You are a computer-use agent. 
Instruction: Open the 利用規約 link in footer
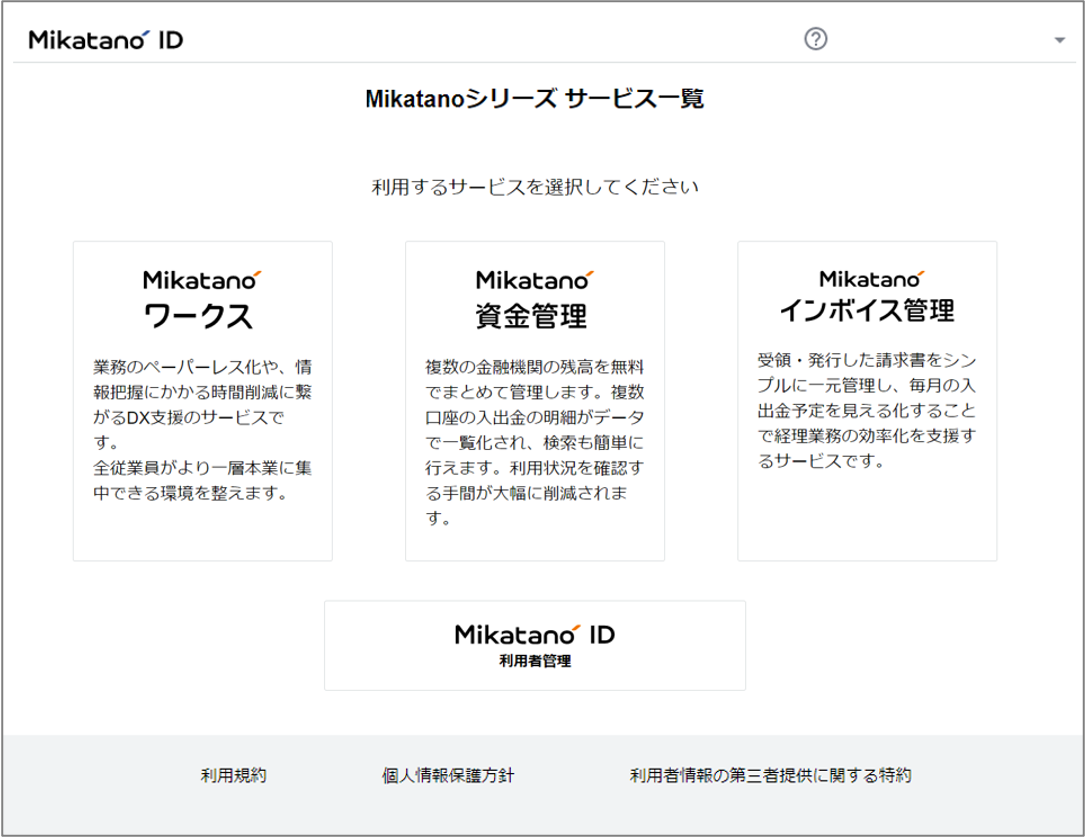pos(233,776)
